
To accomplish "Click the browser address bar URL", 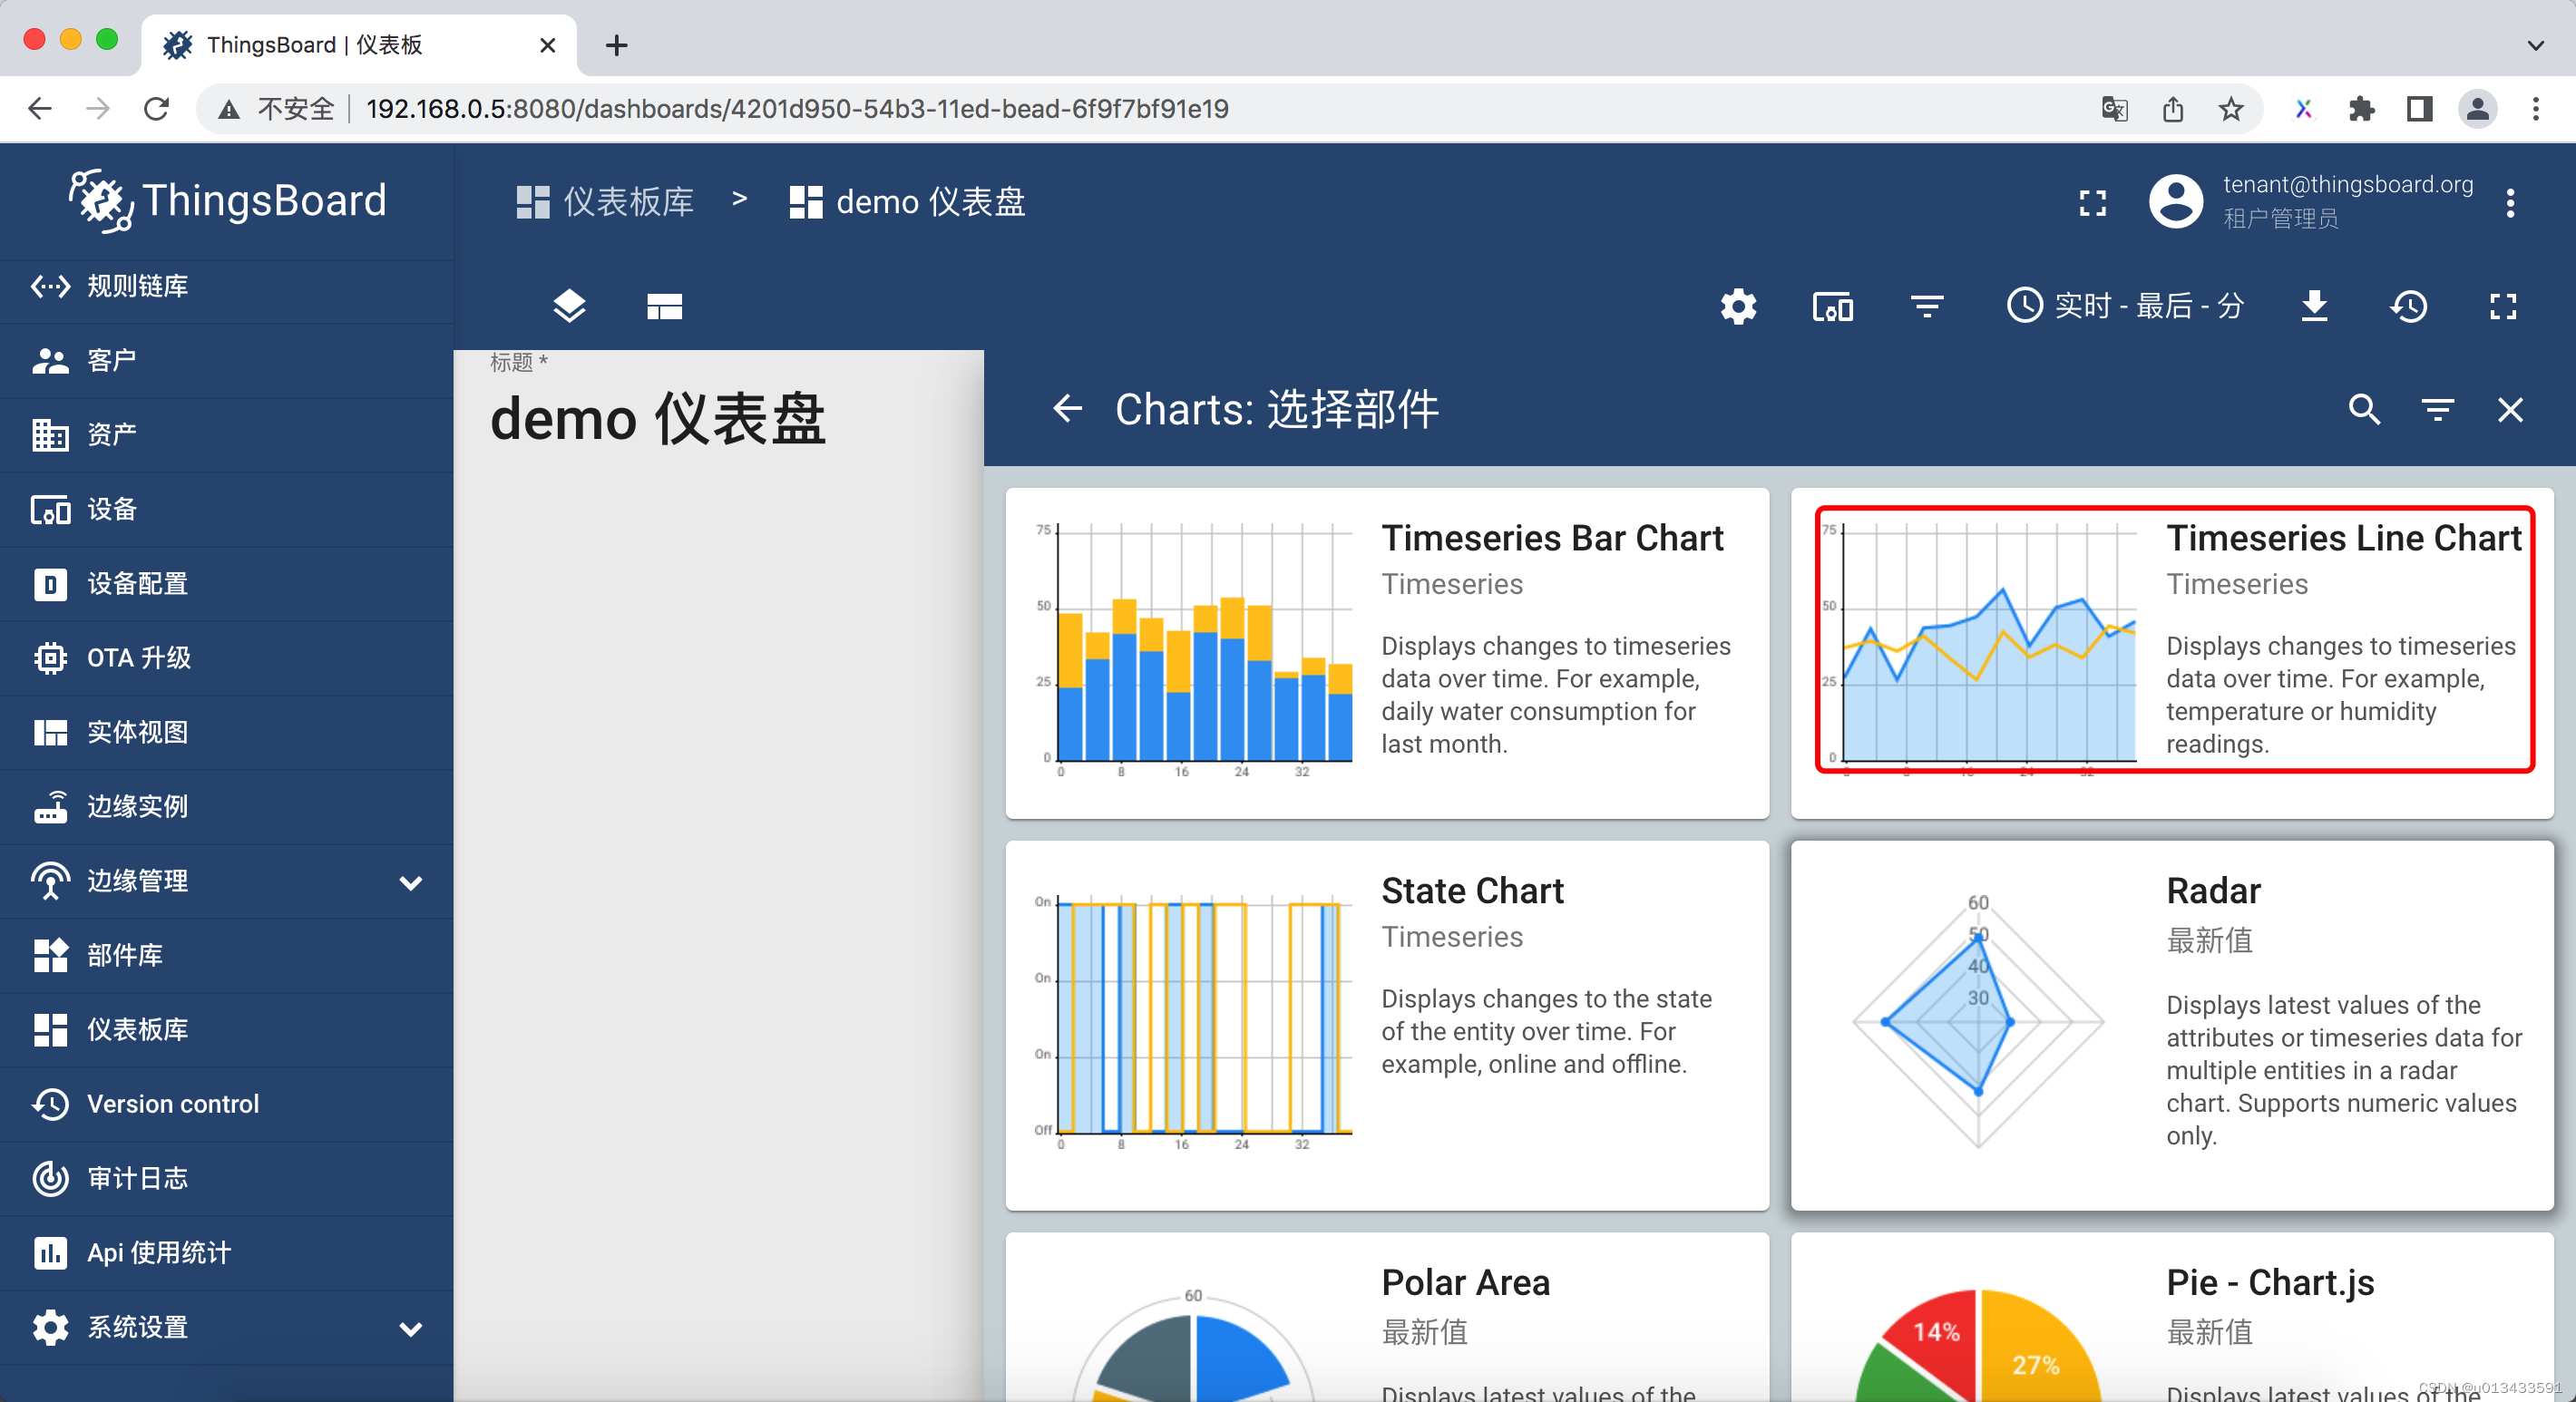I will (796, 109).
